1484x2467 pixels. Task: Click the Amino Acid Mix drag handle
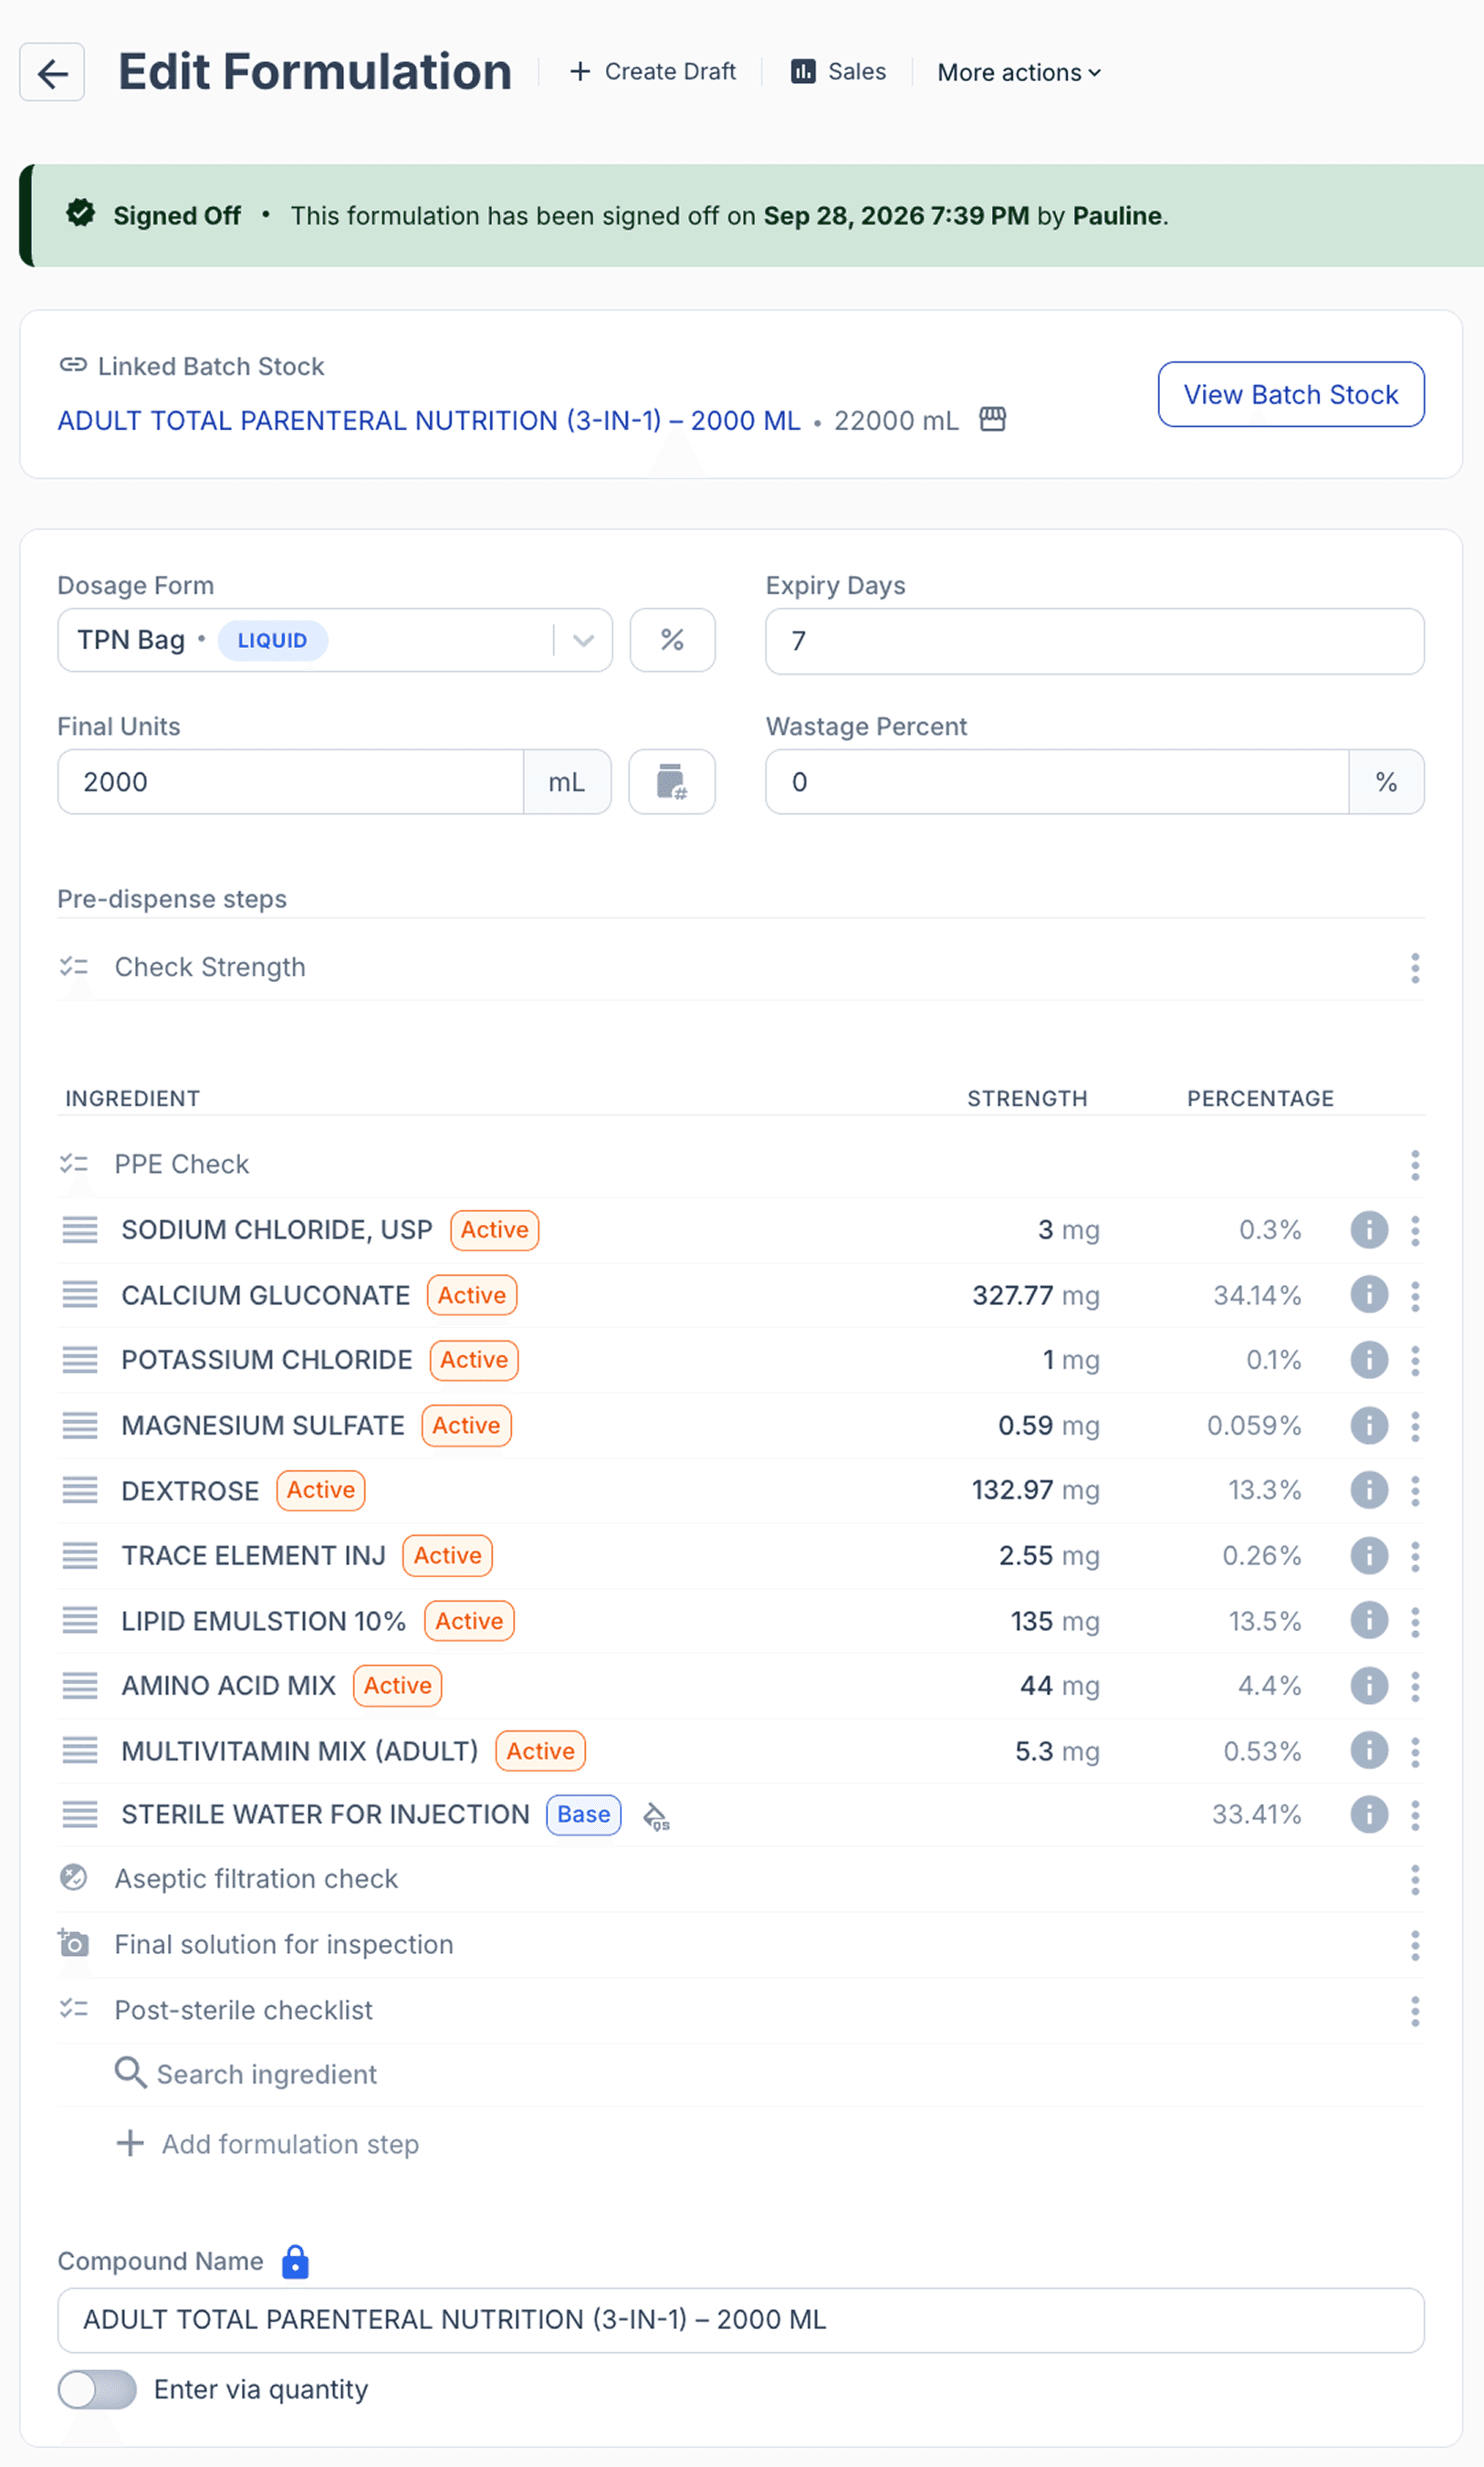pyautogui.click(x=80, y=1686)
